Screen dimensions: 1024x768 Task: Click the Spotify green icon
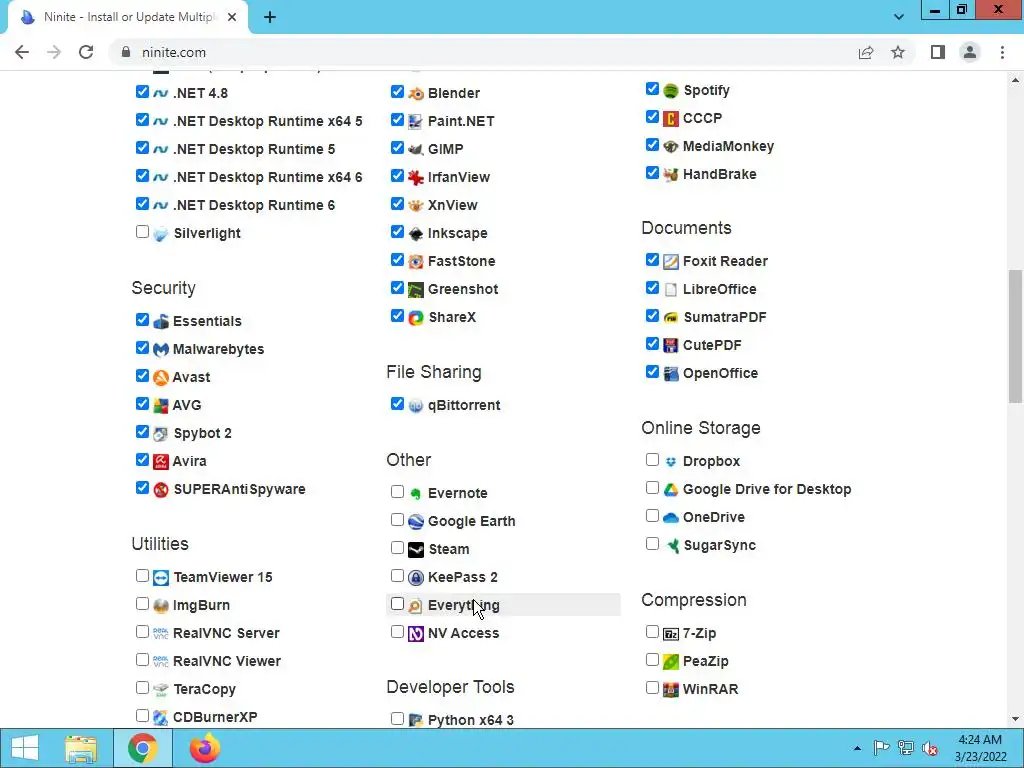671,91
